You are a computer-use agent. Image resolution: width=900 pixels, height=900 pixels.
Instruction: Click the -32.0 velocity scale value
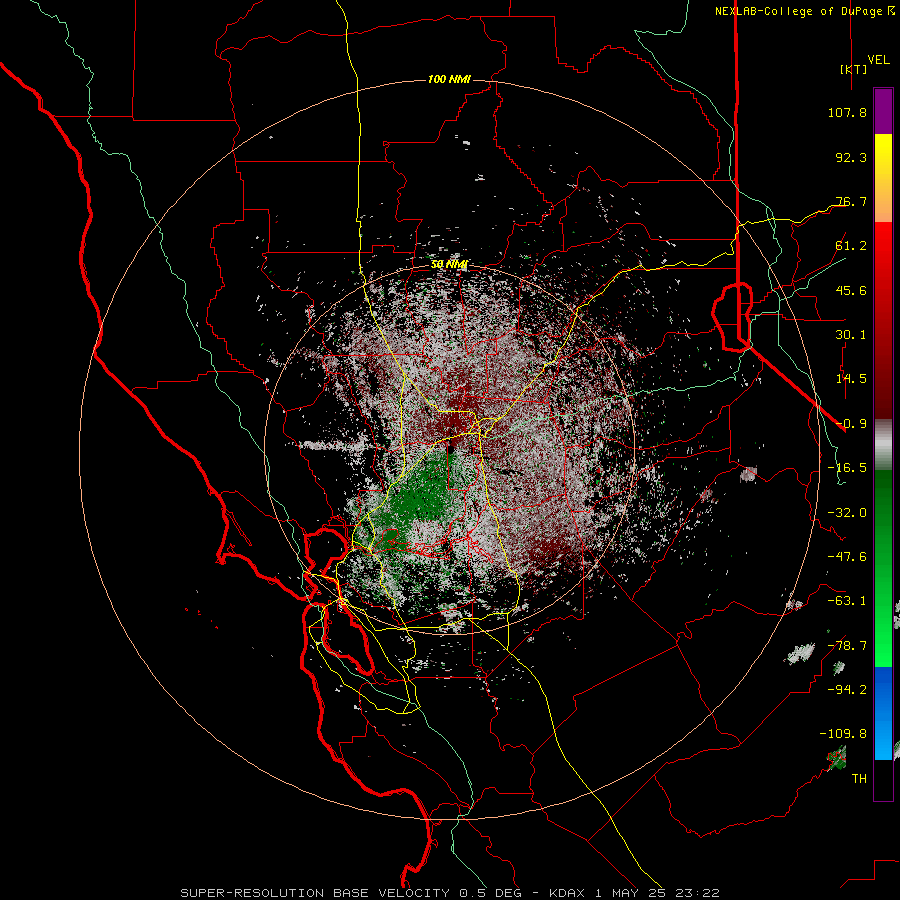[x=847, y=513]
